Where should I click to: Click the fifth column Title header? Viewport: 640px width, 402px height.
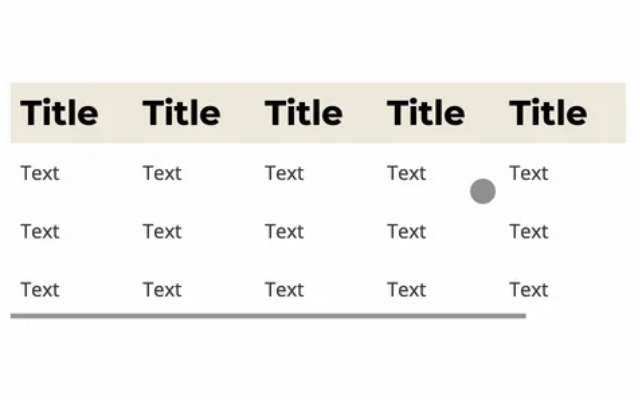(x=547, y=113)
